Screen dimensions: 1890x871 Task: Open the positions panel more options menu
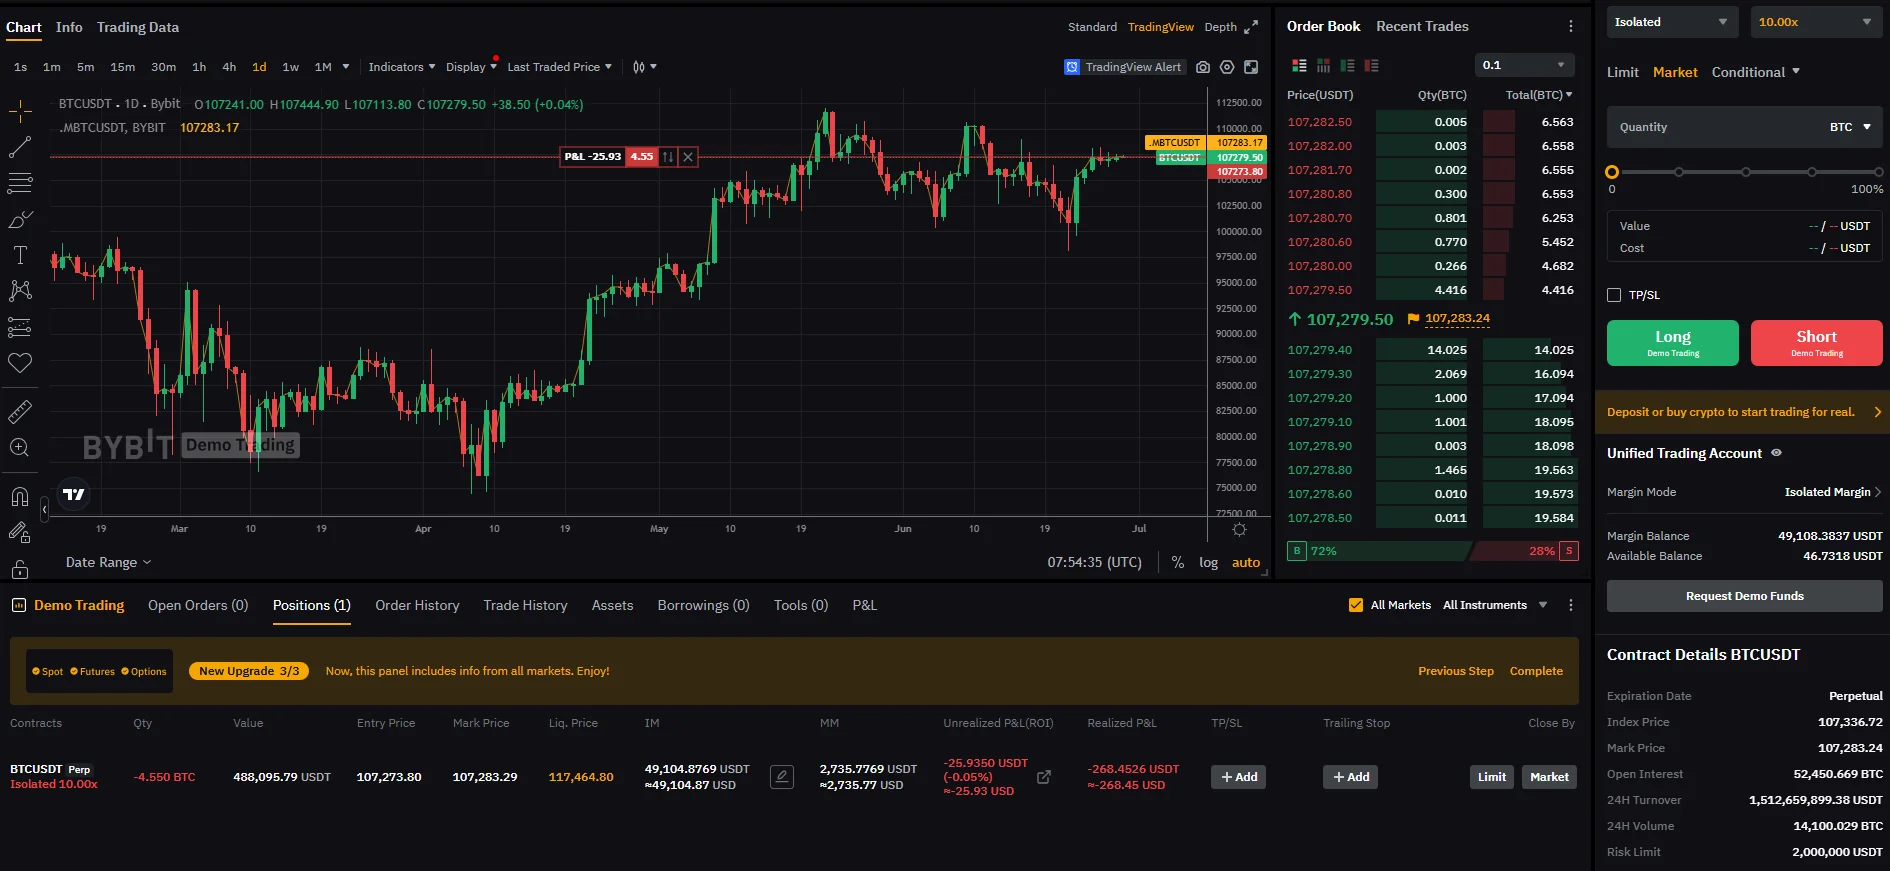[x=1570, y=605]
